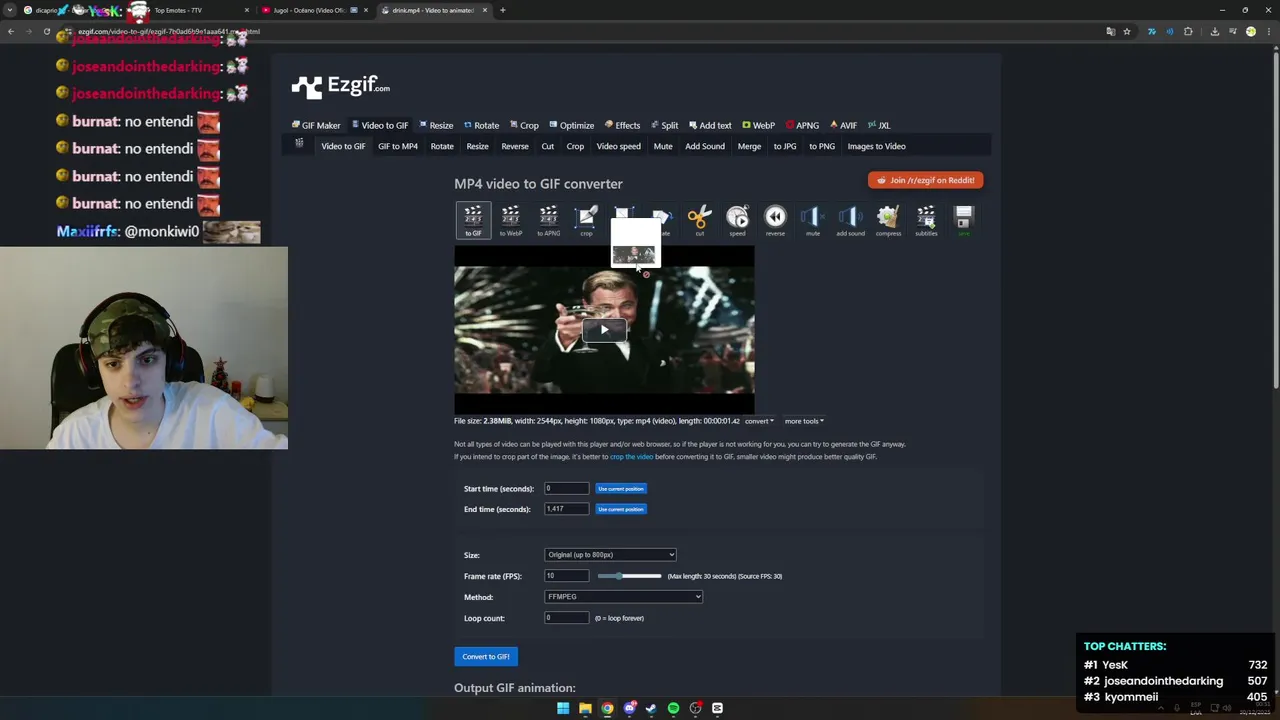Open the Effects menu item
Image resolution: width=1280 pixels, height=720 pixels.
(x=622, y=125)
